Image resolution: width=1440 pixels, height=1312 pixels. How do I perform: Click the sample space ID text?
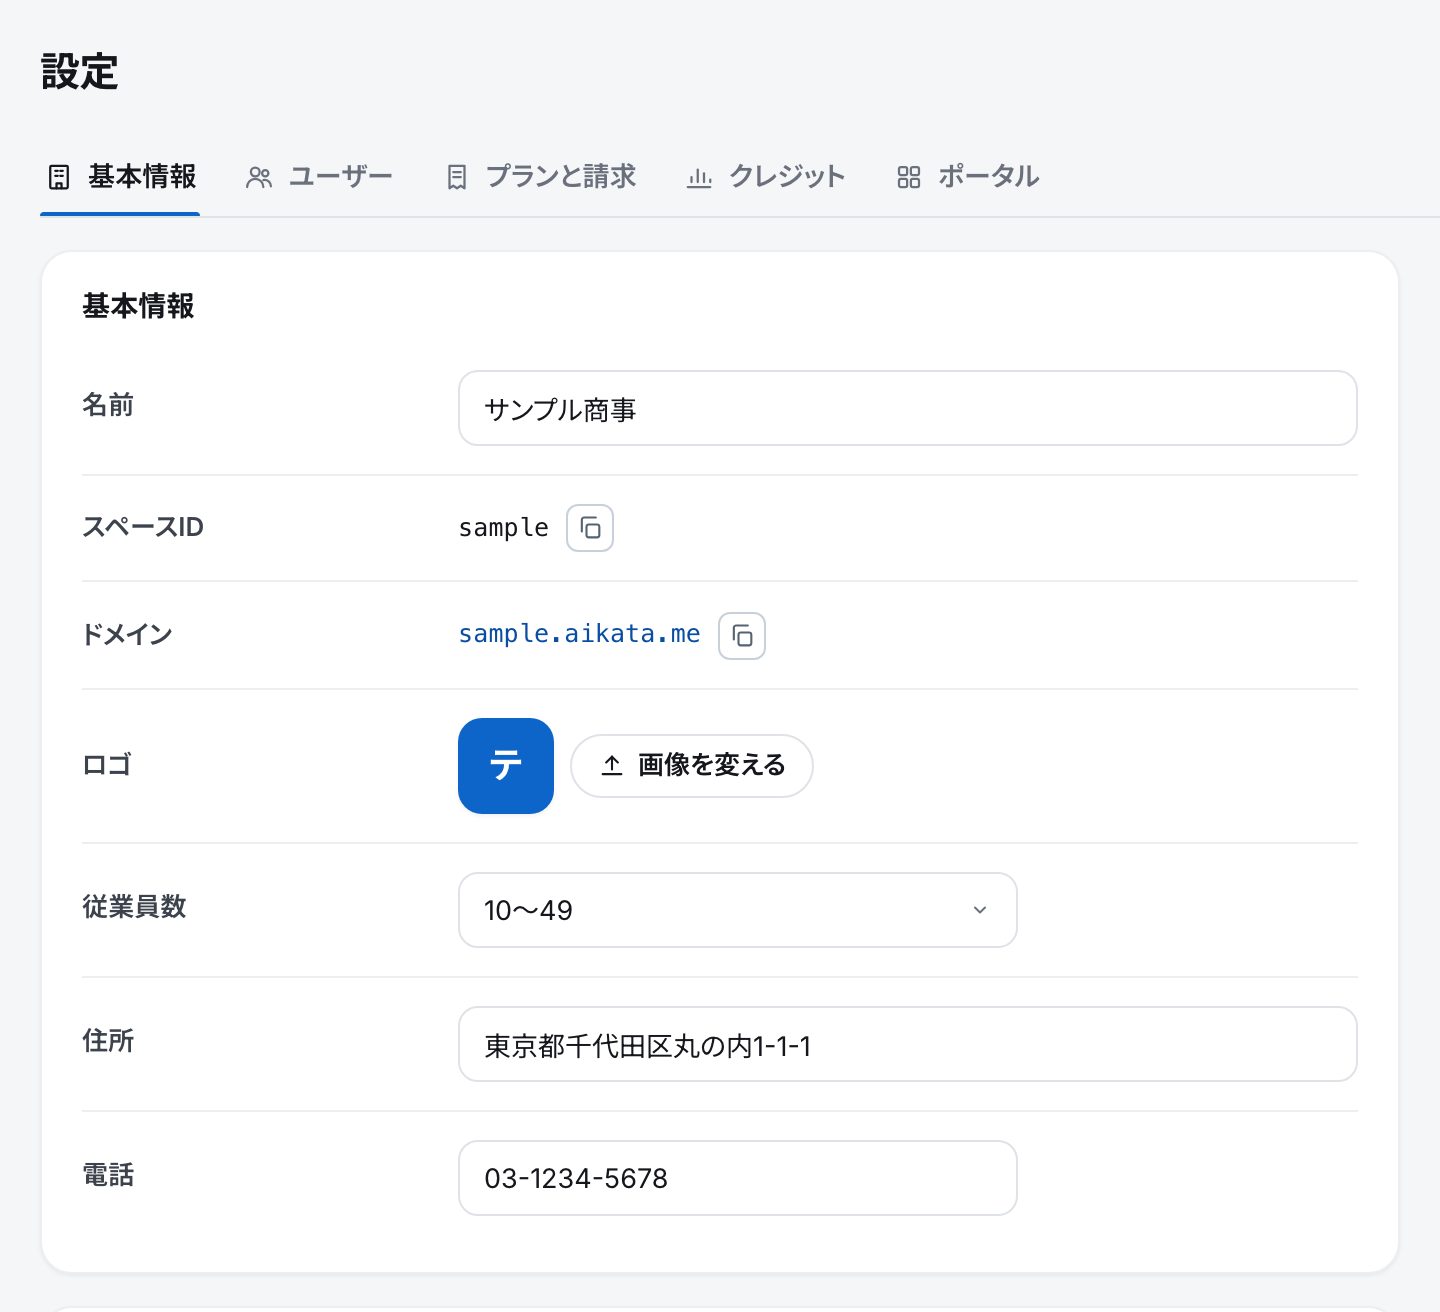504,528
